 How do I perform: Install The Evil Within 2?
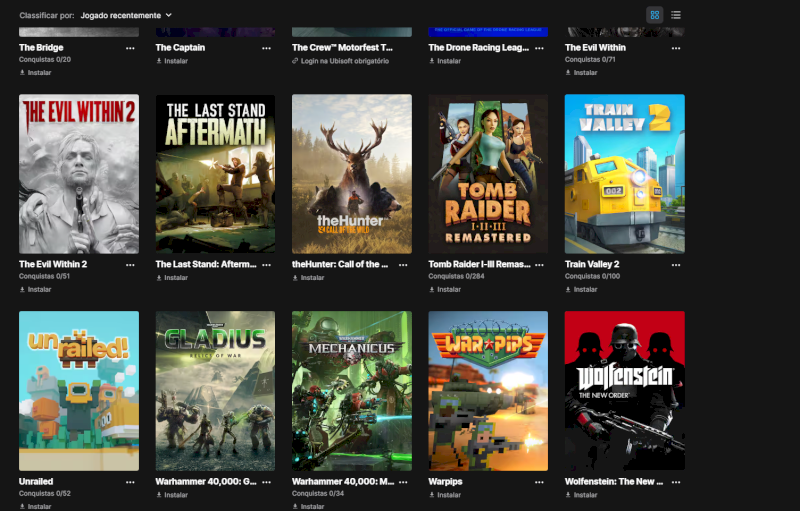pos(35,289)
